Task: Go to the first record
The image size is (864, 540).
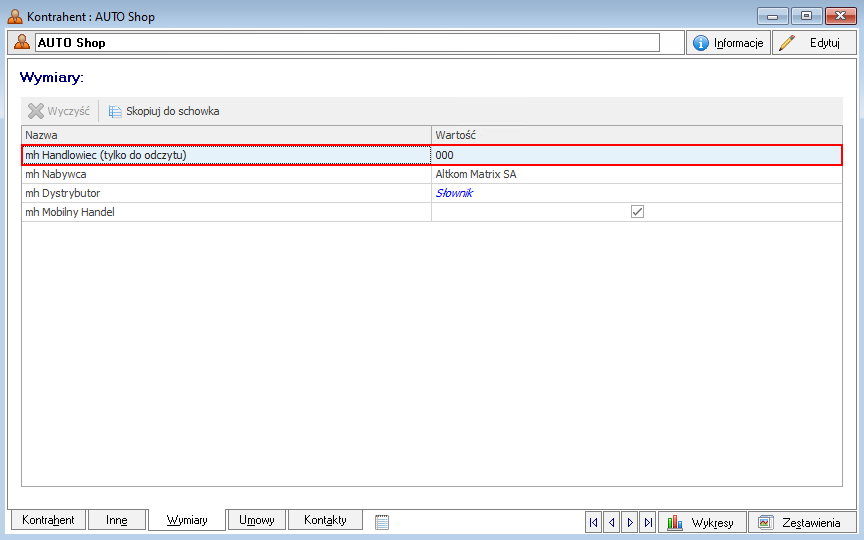Action: click(x=594, y=522)
